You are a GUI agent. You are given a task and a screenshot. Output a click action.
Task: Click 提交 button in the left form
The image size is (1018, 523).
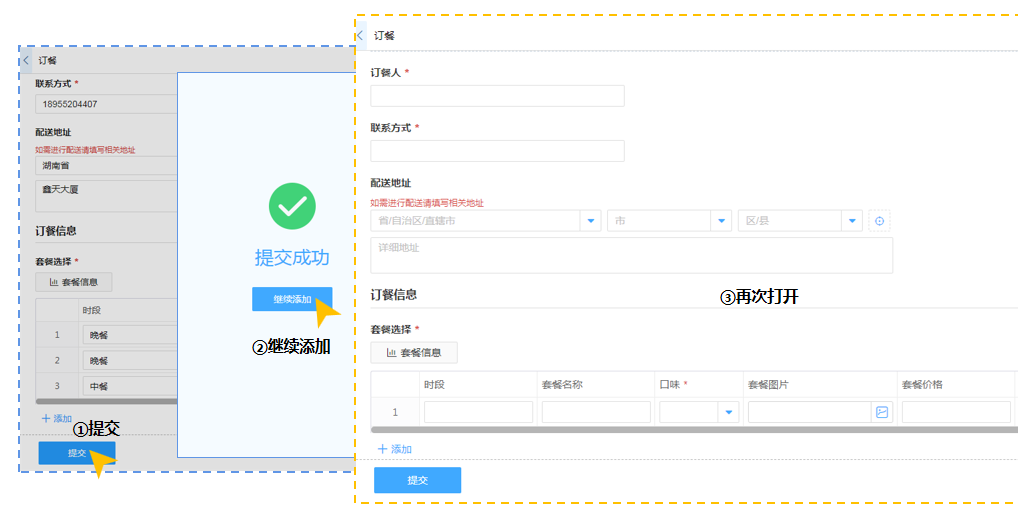click(77, 453)
